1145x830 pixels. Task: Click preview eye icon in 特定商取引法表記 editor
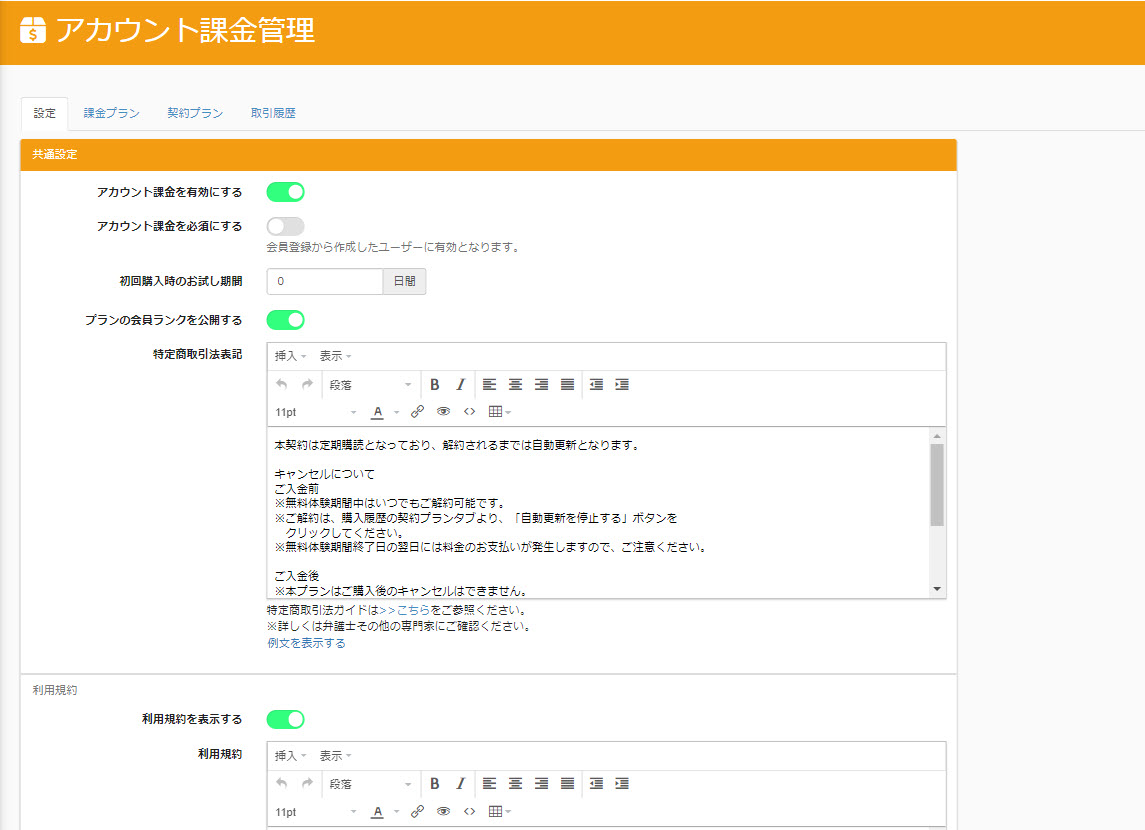(x=443, y=412)
